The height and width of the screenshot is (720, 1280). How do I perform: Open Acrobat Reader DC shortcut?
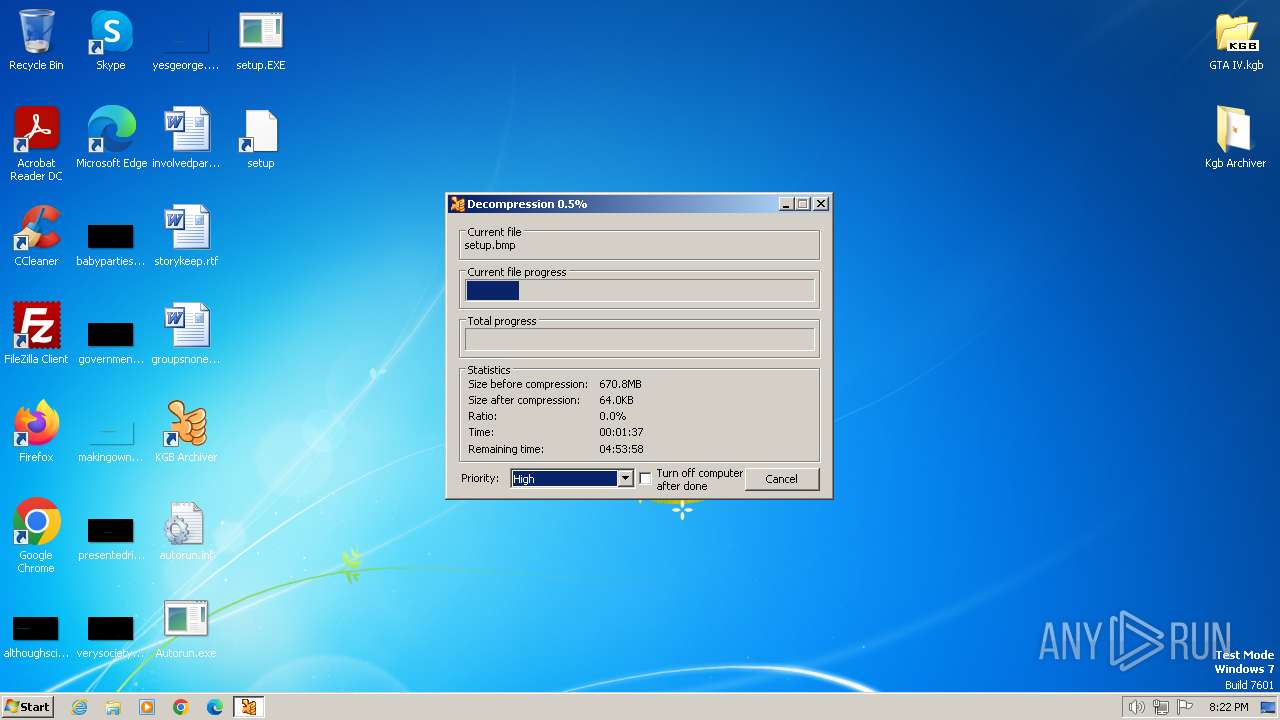coord(36,143)
